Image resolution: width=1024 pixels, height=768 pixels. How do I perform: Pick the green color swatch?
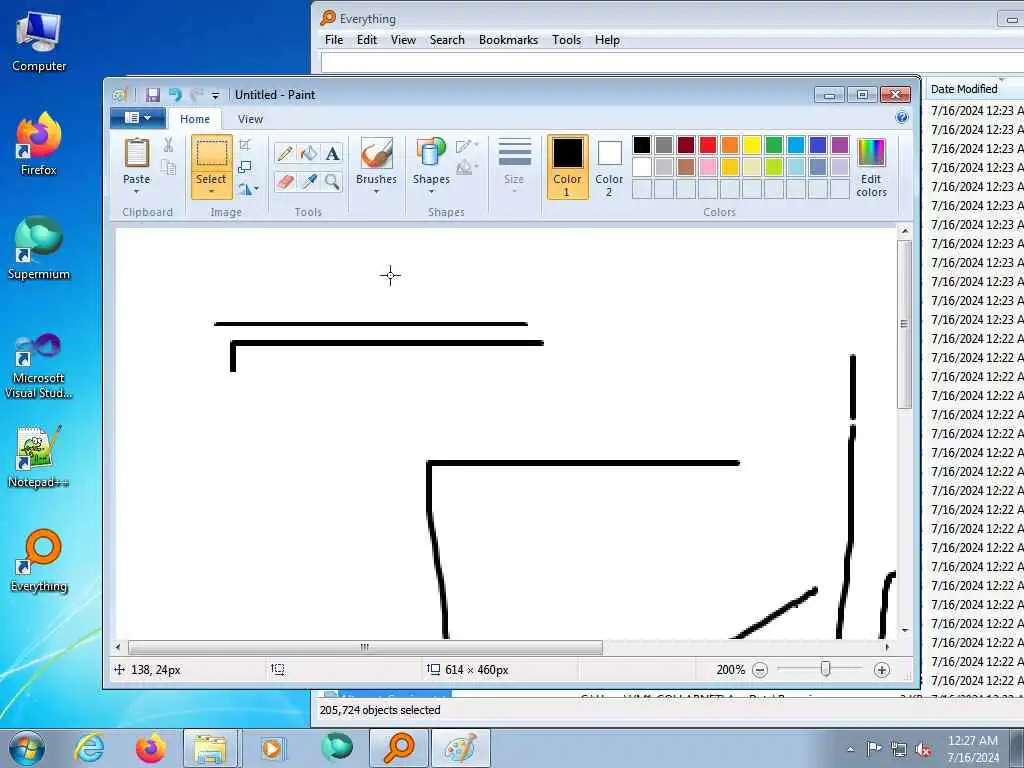tap(774, 145)
